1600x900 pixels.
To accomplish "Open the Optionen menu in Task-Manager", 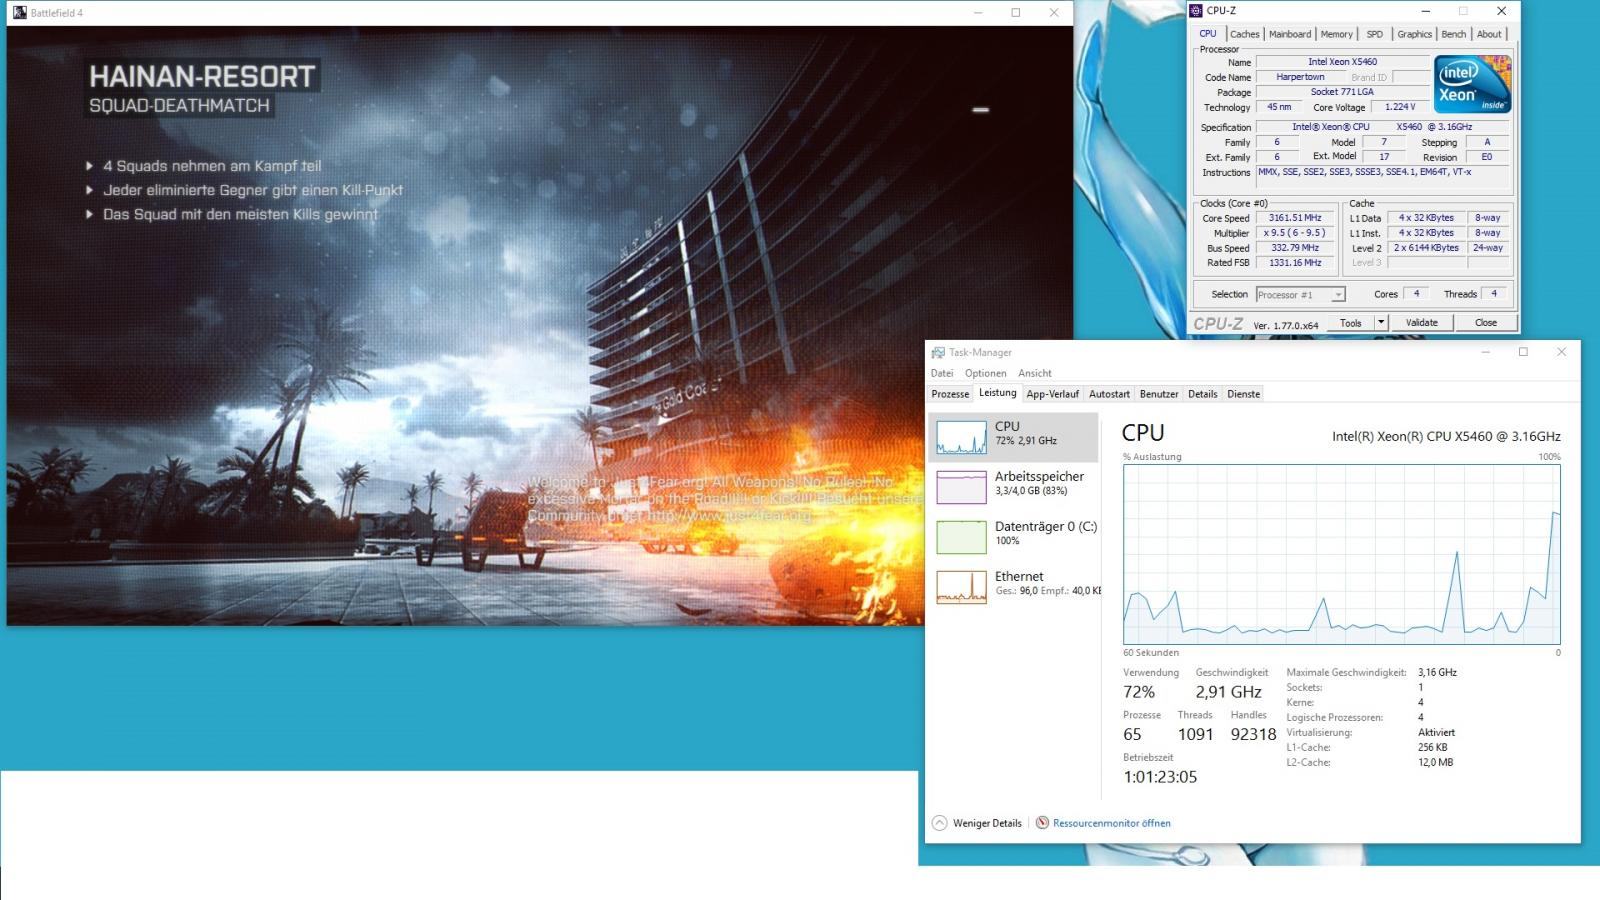I will click(x=986, y=373).
